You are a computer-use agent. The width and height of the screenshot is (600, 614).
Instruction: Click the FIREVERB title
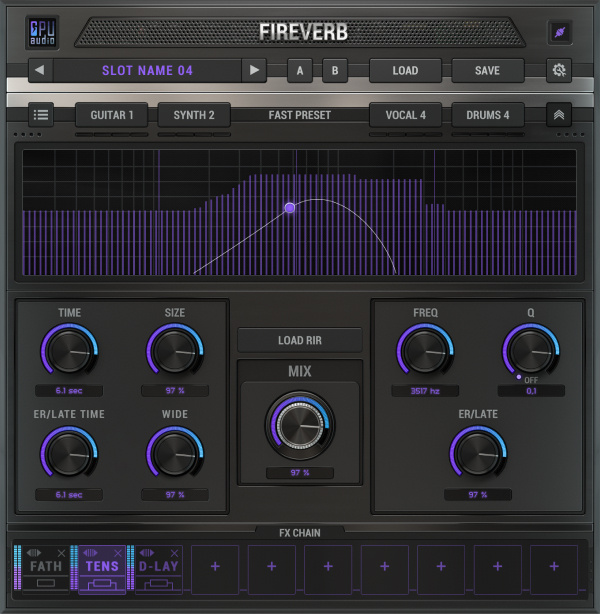304,32
